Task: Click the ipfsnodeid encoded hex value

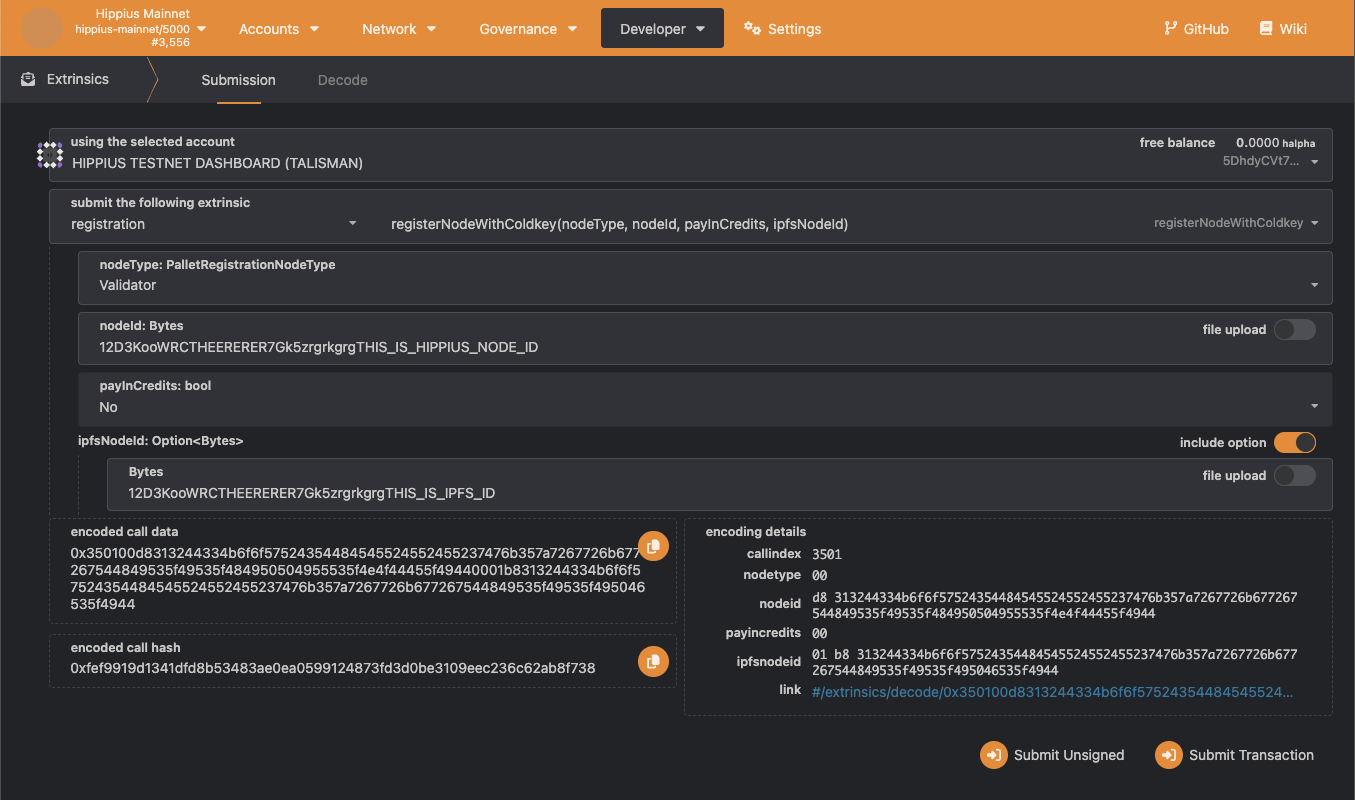Action: pos(1055,662)
